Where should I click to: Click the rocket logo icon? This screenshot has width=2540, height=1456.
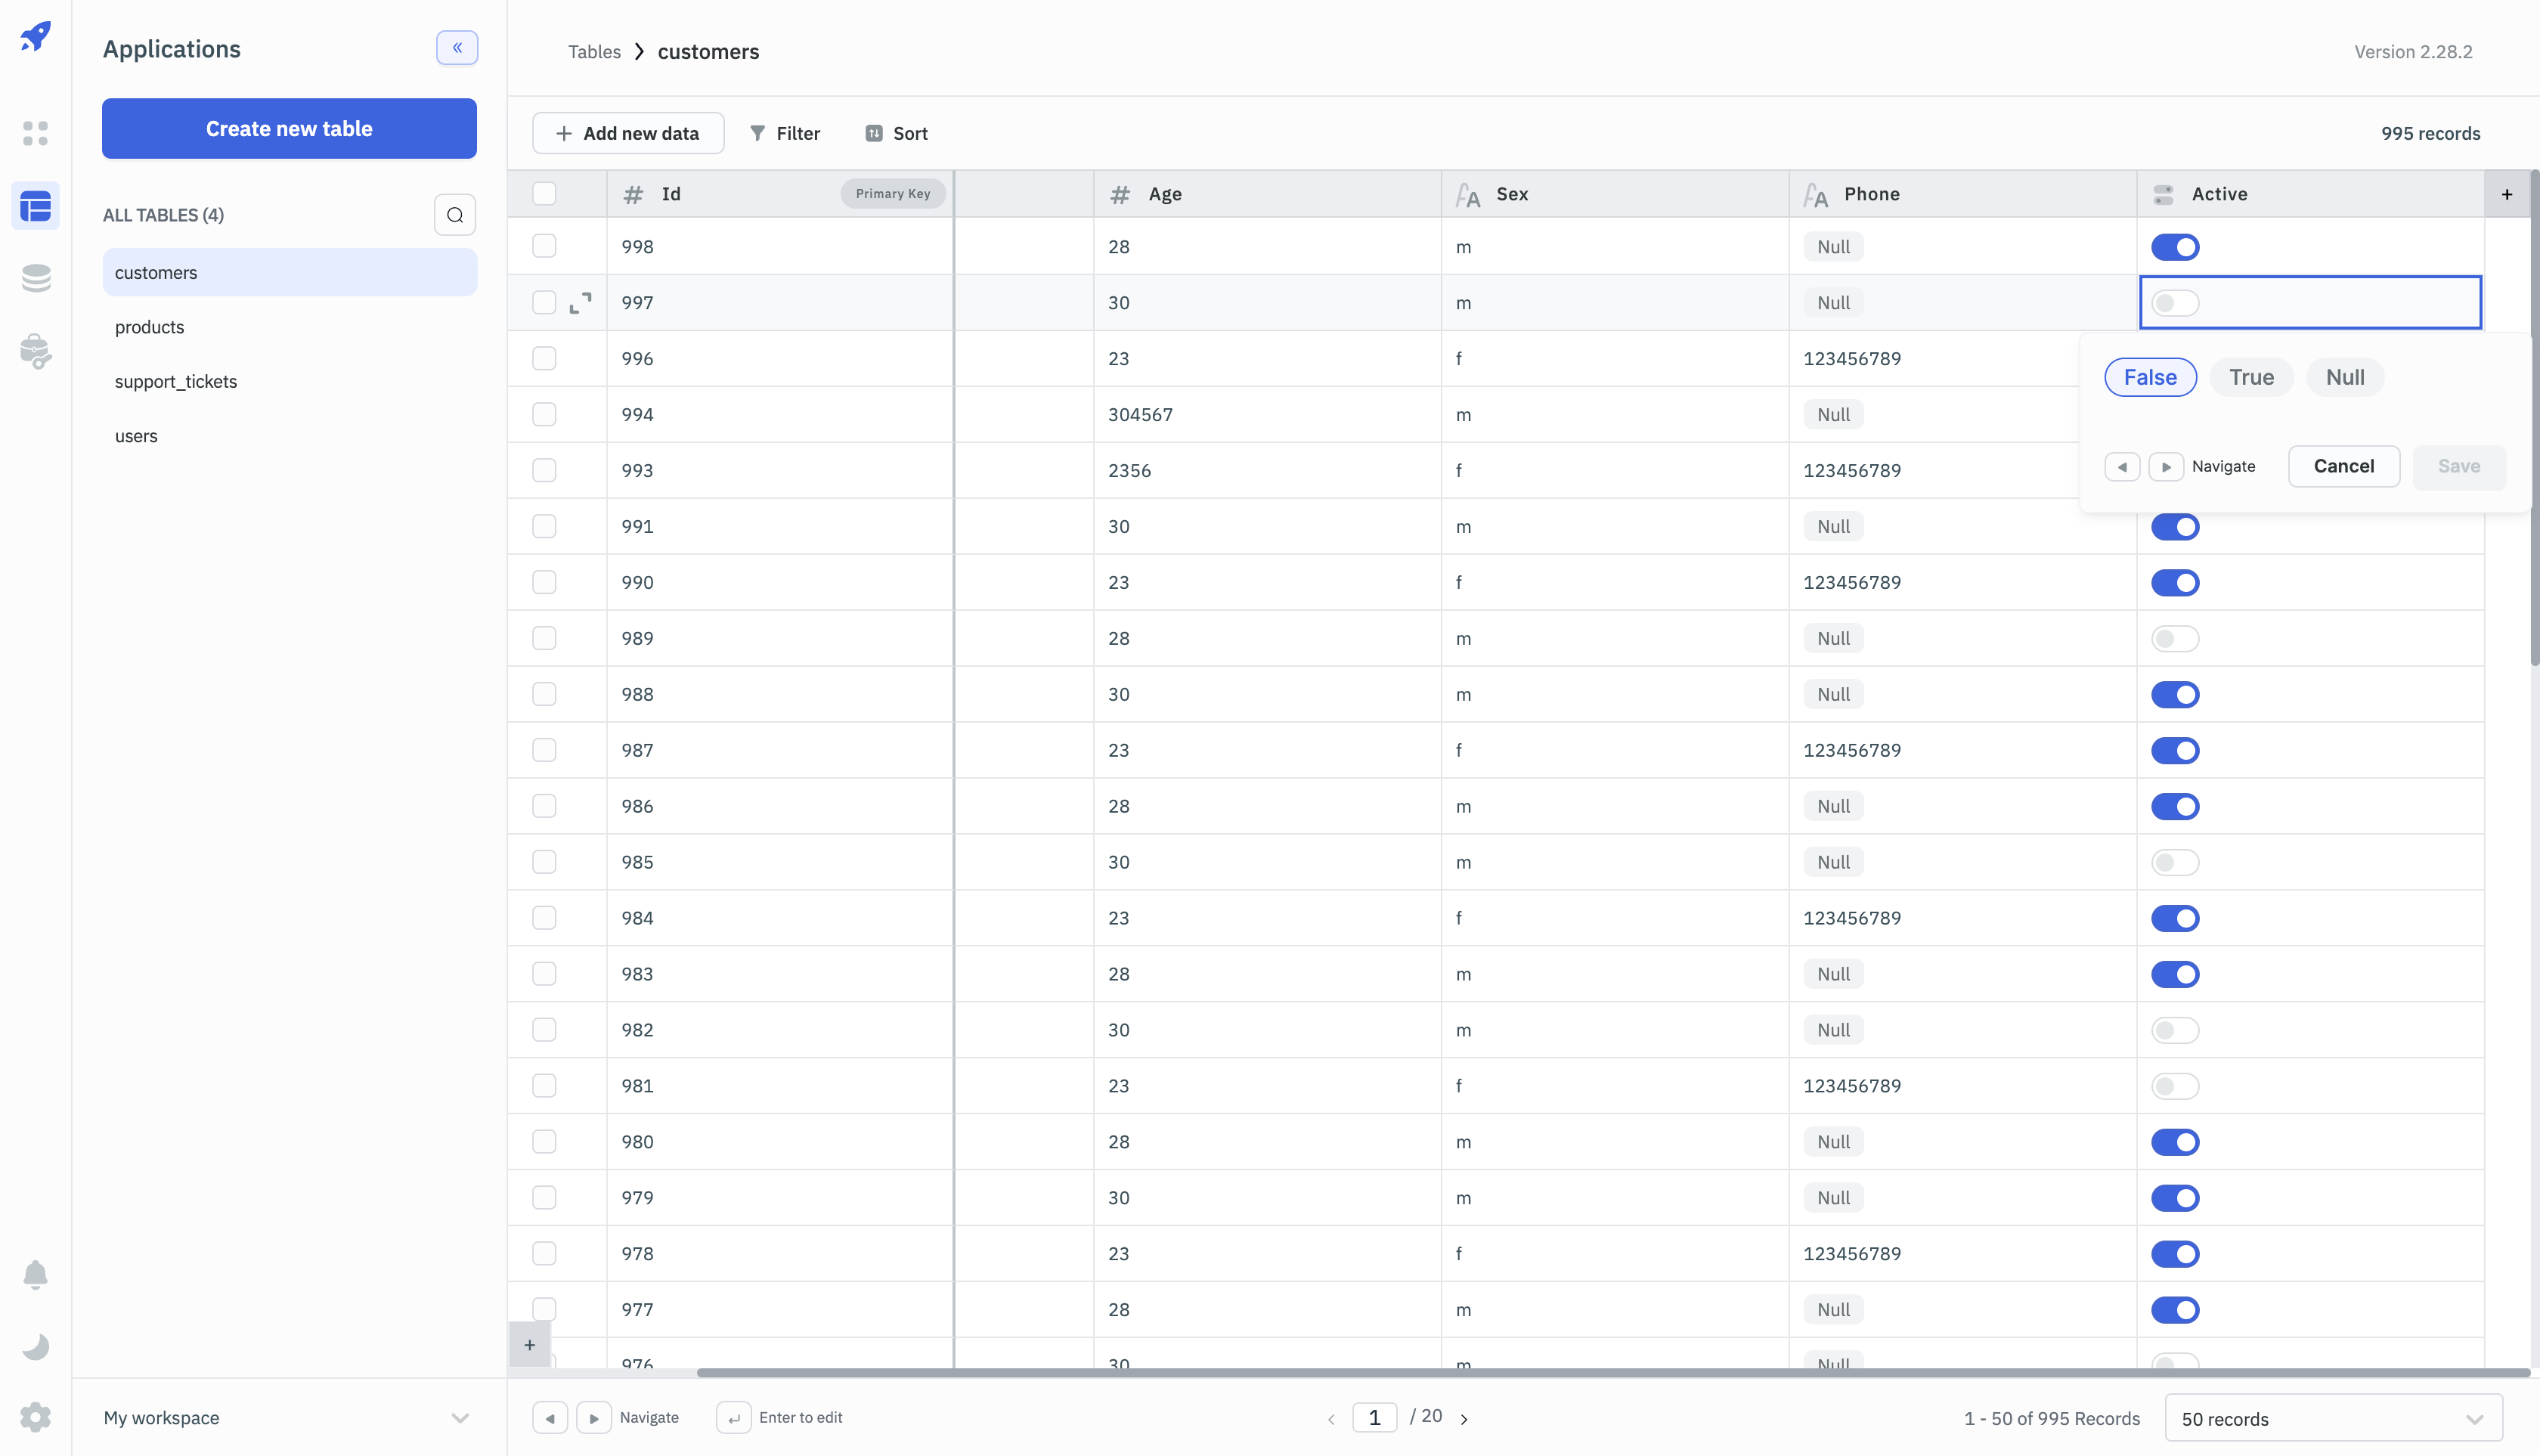tap(36, 37)
